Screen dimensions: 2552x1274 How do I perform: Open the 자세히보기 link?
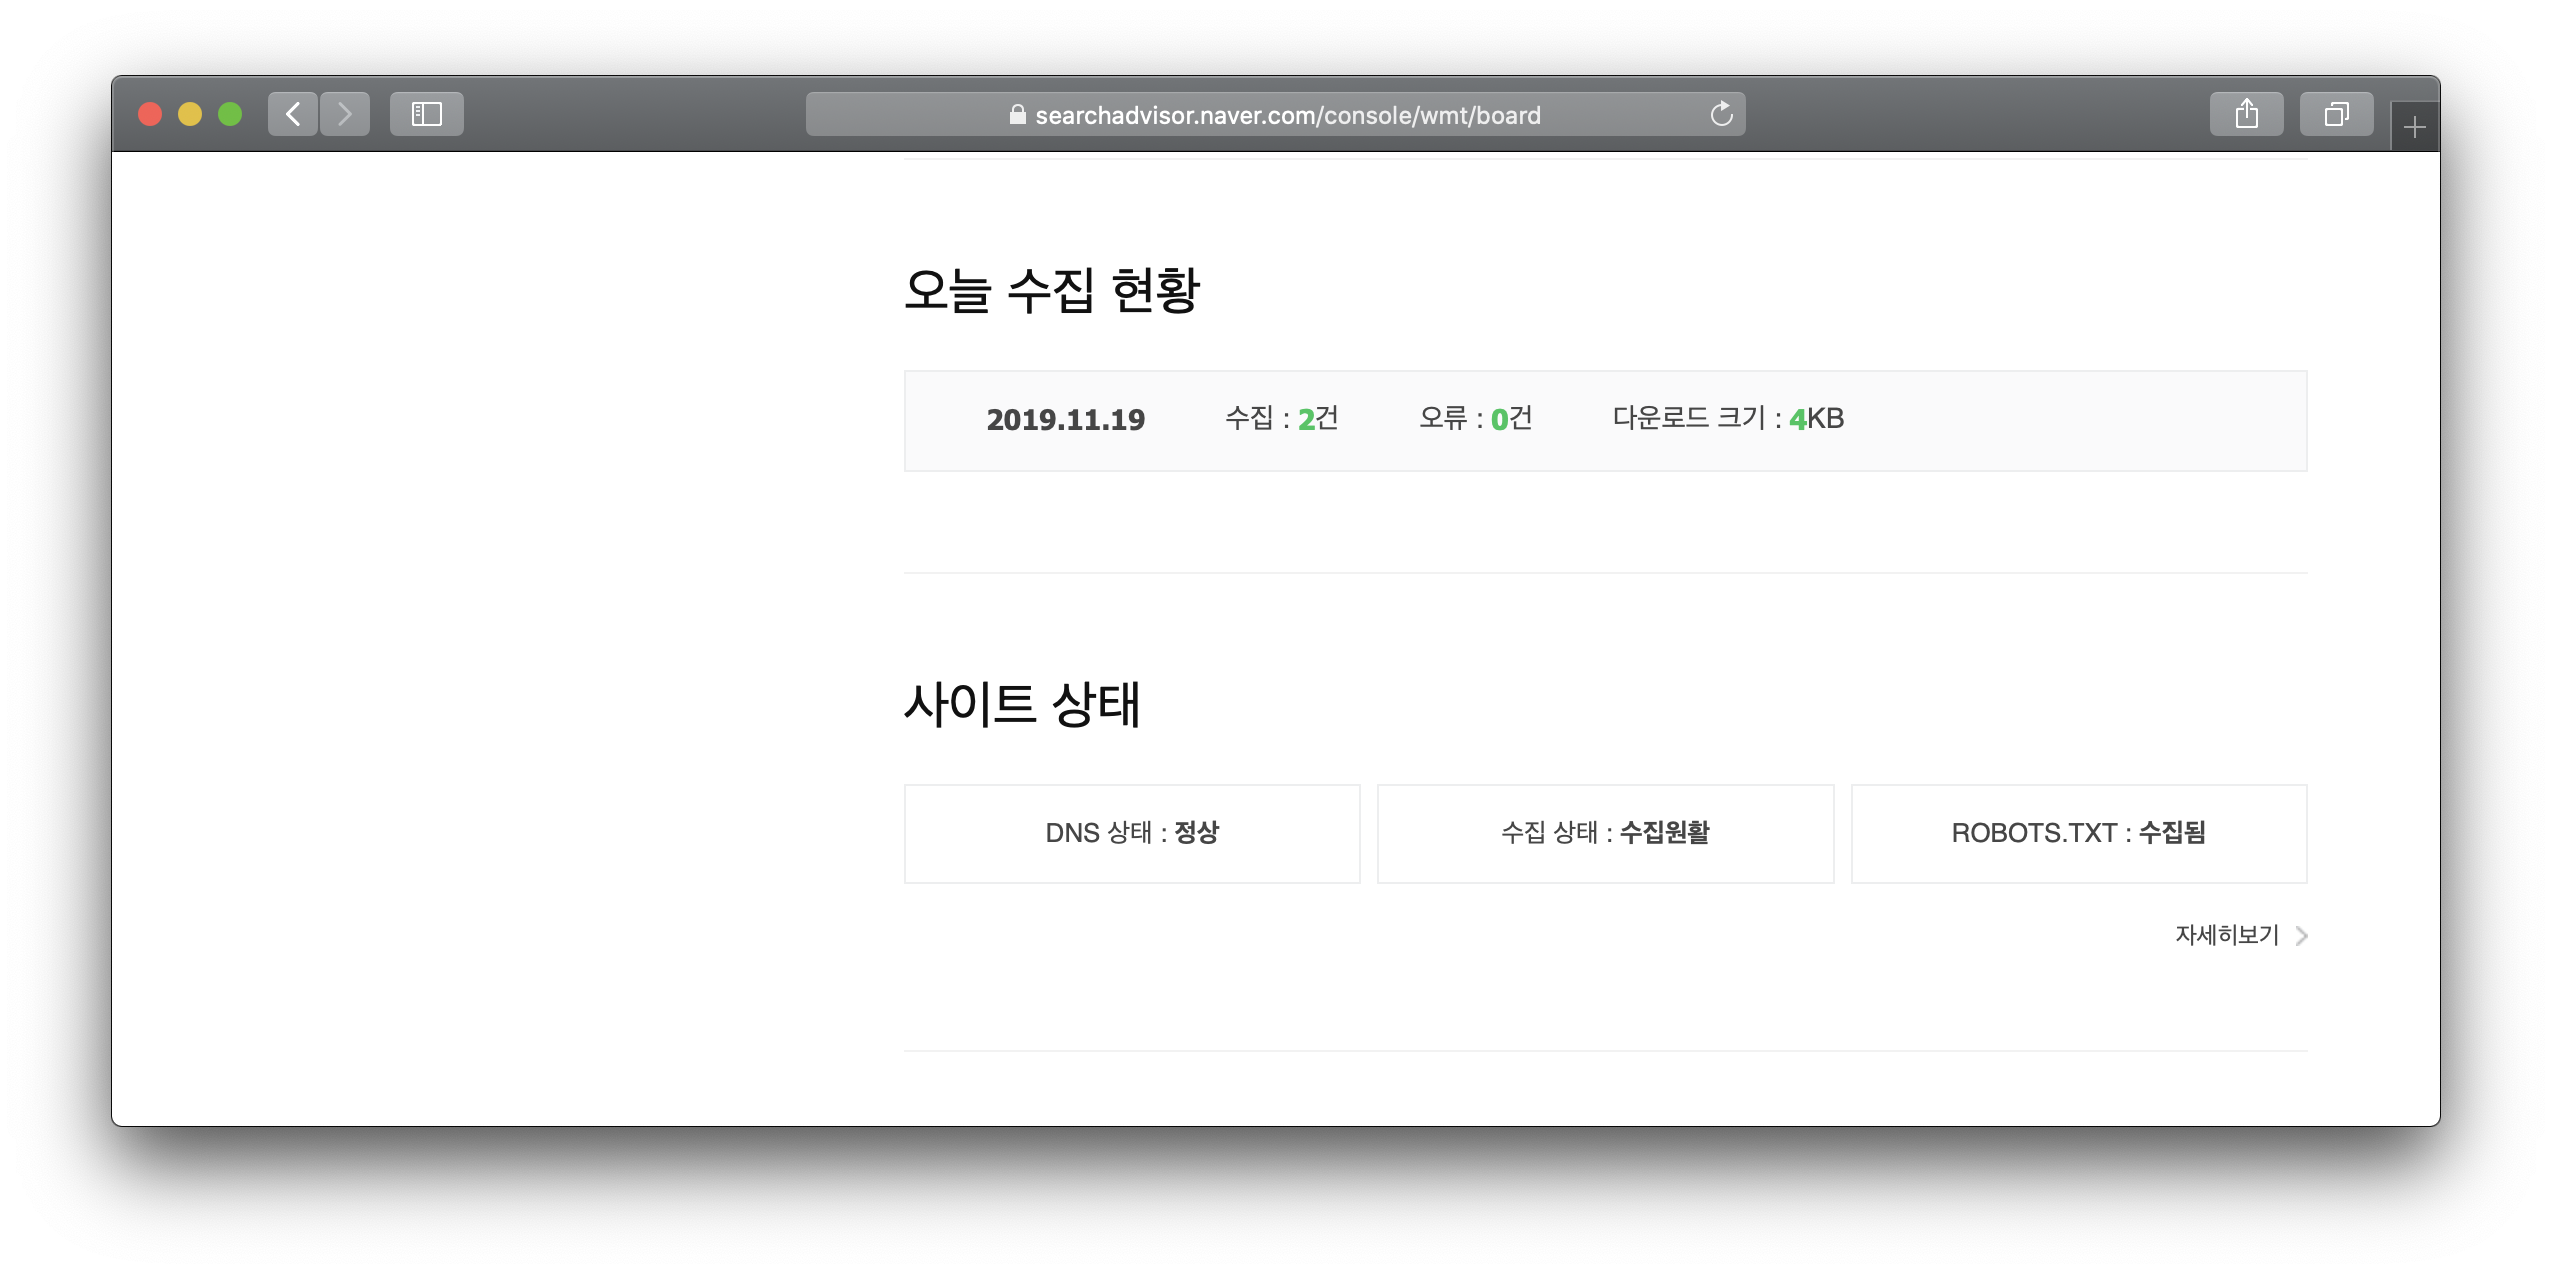tap(2226, 935)
